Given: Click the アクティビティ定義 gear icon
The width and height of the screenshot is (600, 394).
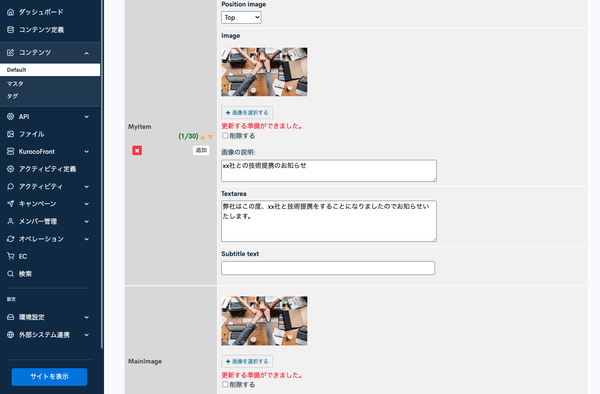Looking at the screenshot, I should pos(11,169).
